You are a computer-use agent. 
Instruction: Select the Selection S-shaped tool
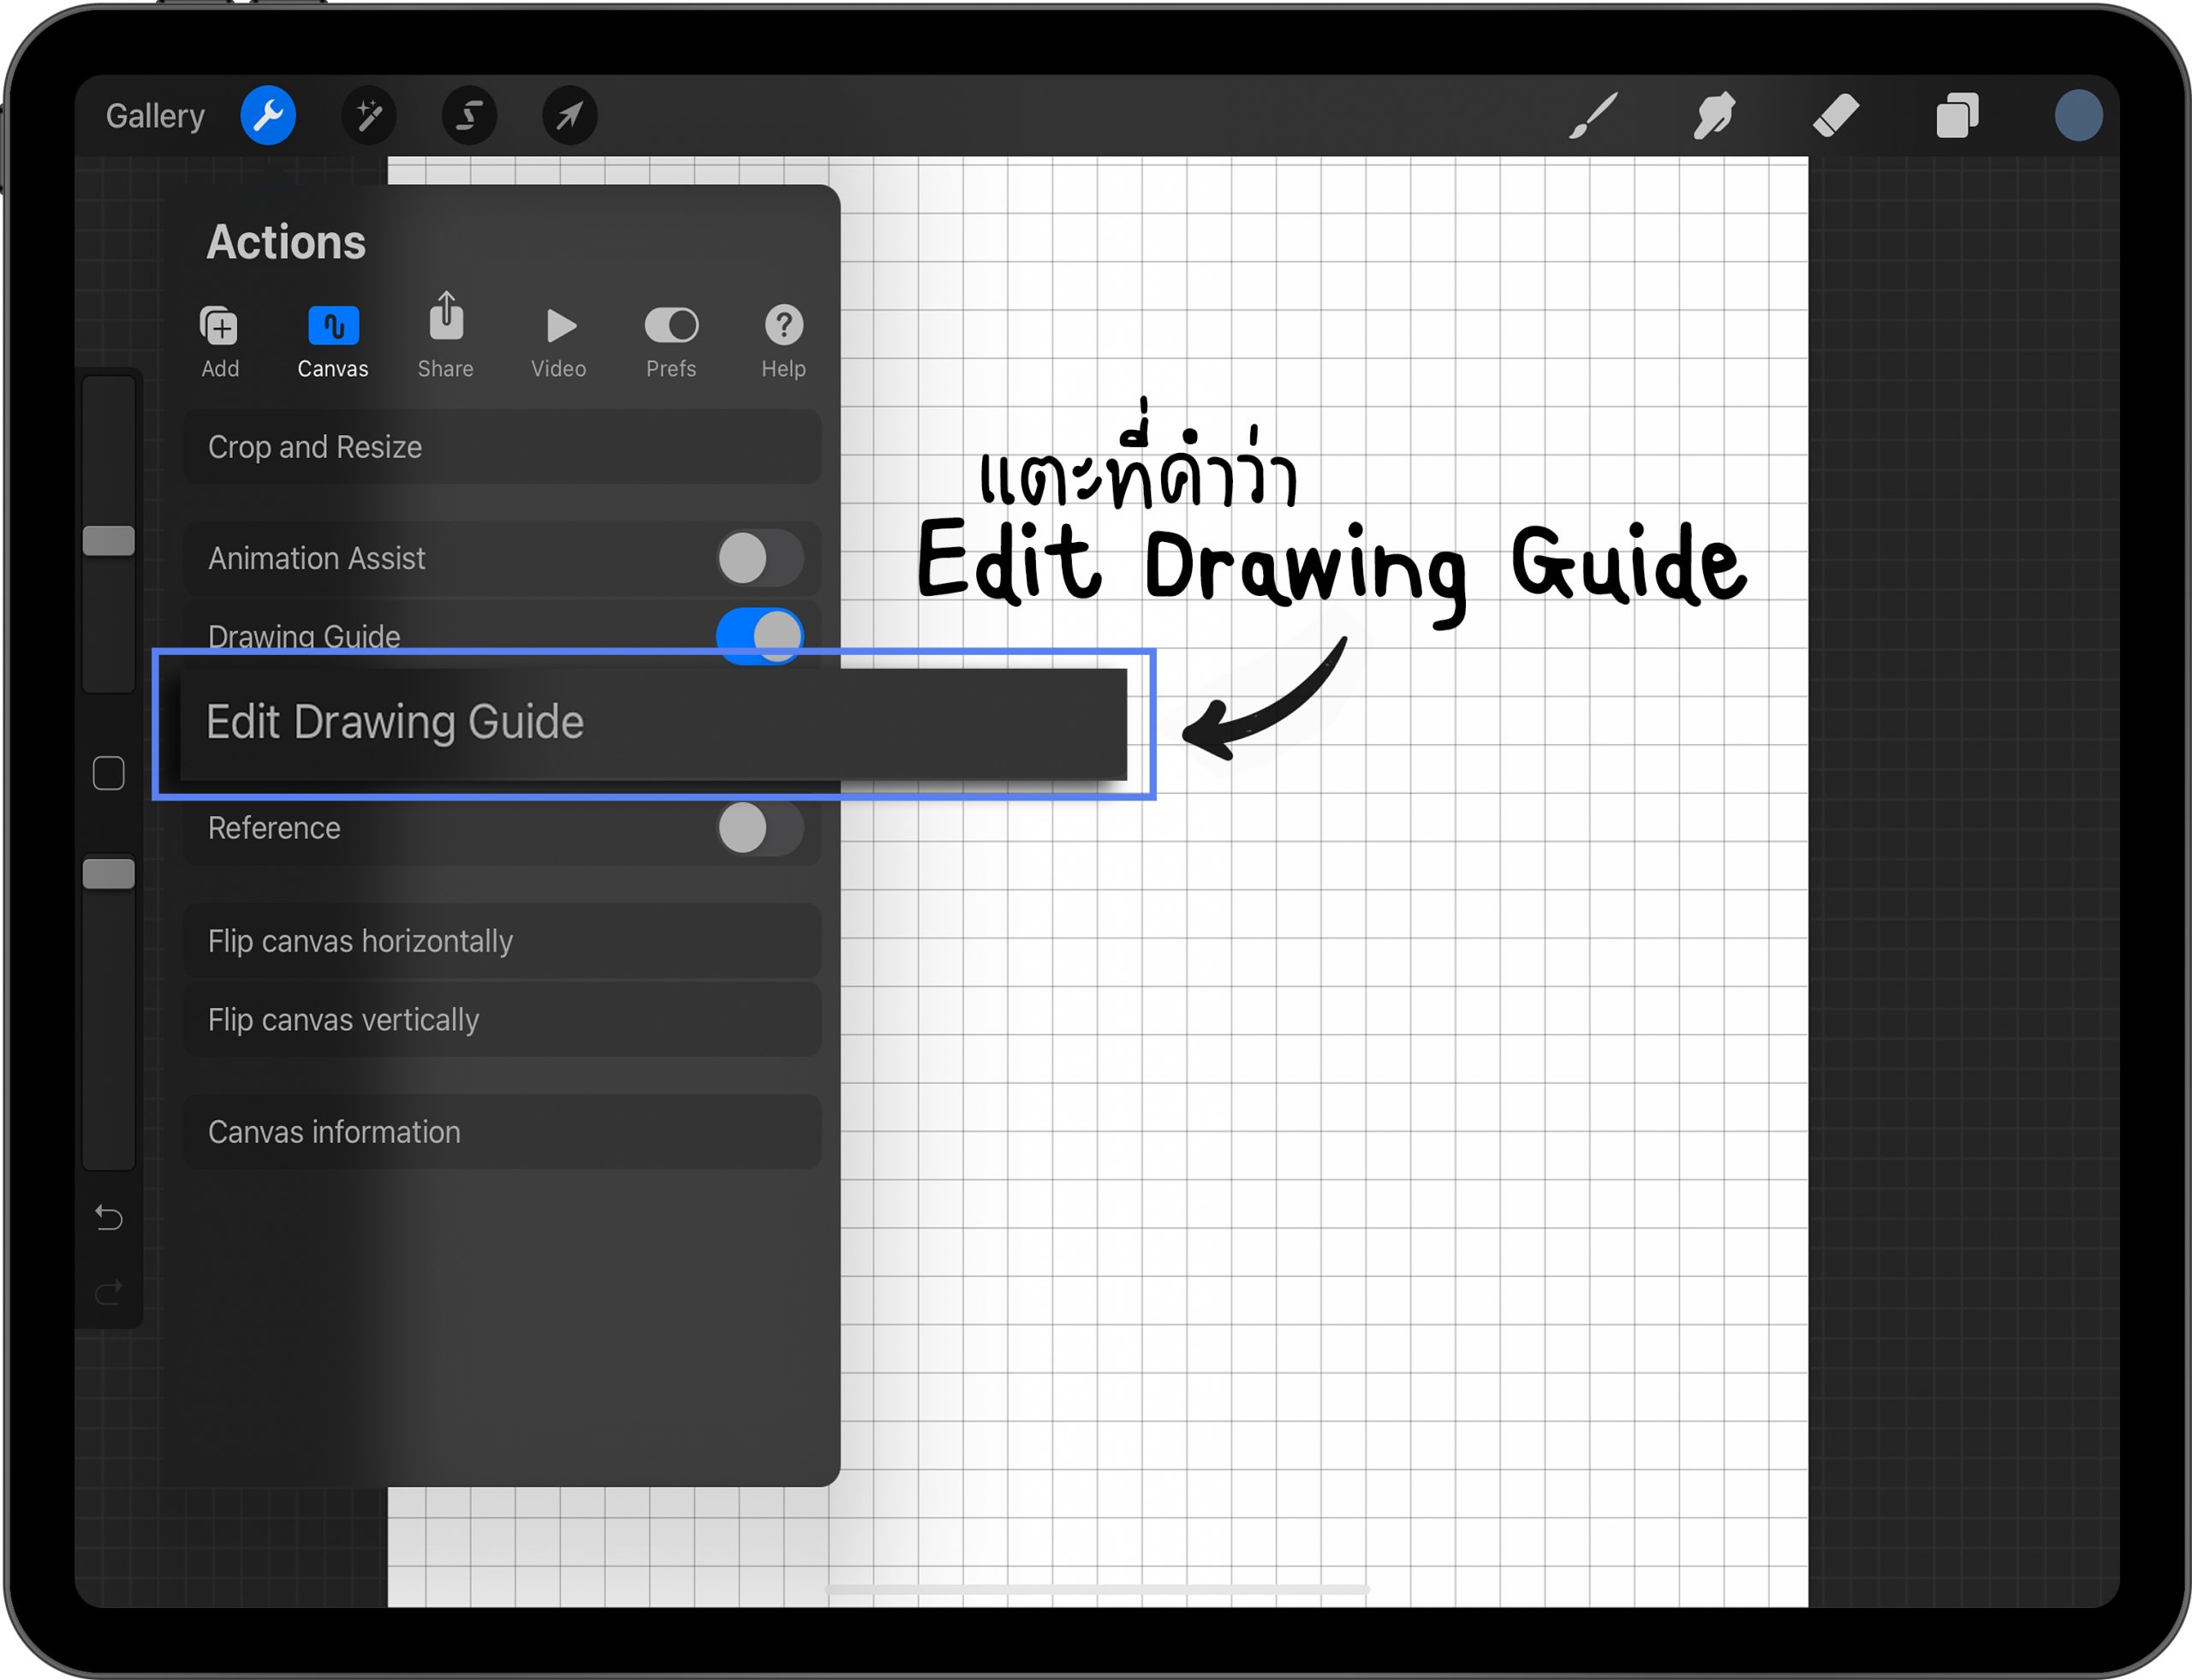469,116
